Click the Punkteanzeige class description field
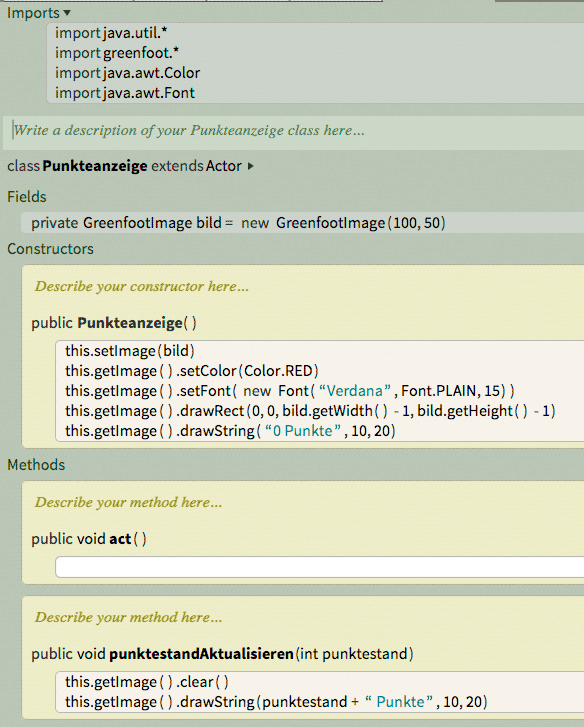The image size is (584, 727). tap(293, 131)
